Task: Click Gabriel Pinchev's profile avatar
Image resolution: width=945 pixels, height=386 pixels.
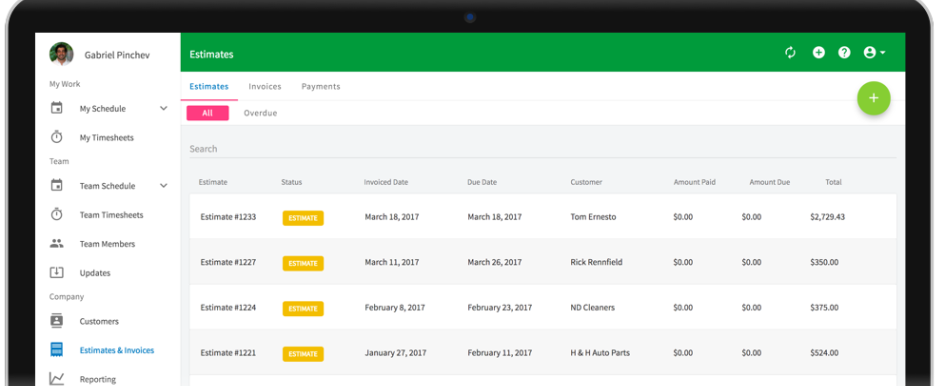Action: (x=61, y=54)
